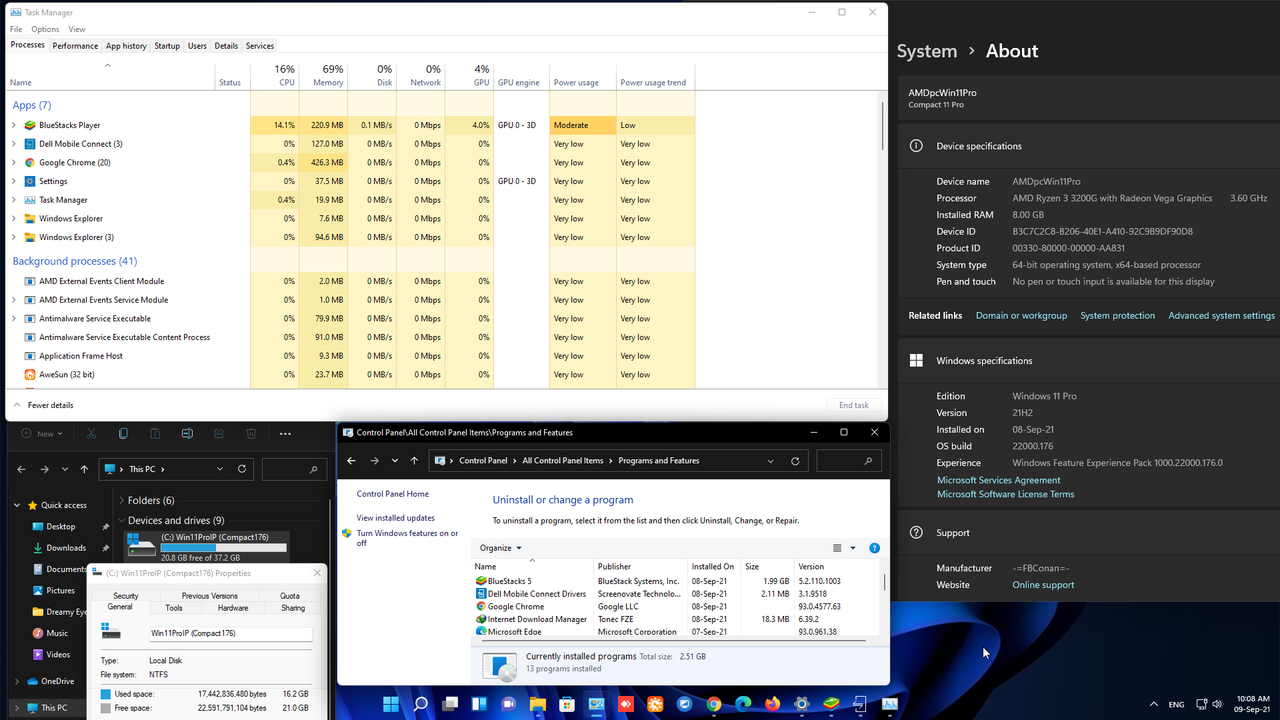Open Firefox icon on taskbar

pos(772,704)
